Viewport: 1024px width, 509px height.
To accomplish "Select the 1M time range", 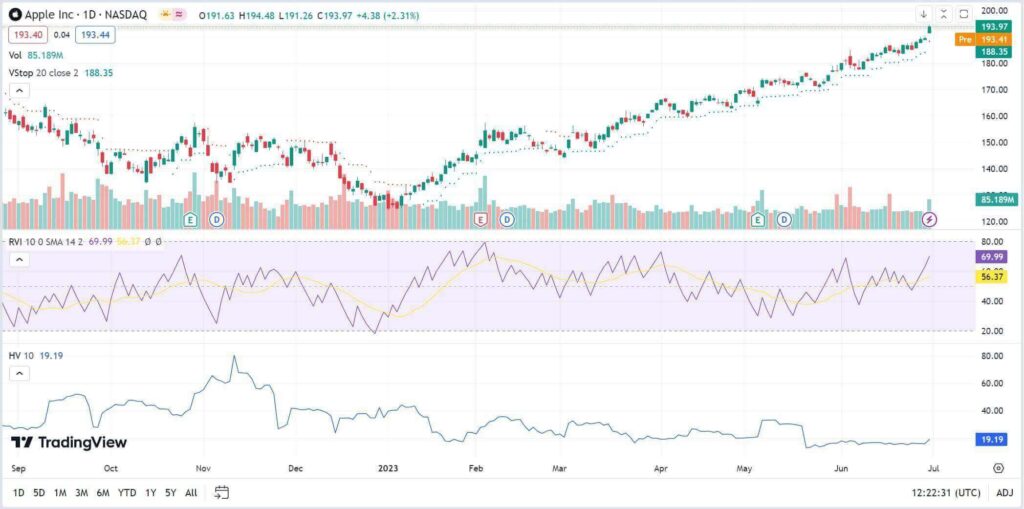I will coord(60,493).
